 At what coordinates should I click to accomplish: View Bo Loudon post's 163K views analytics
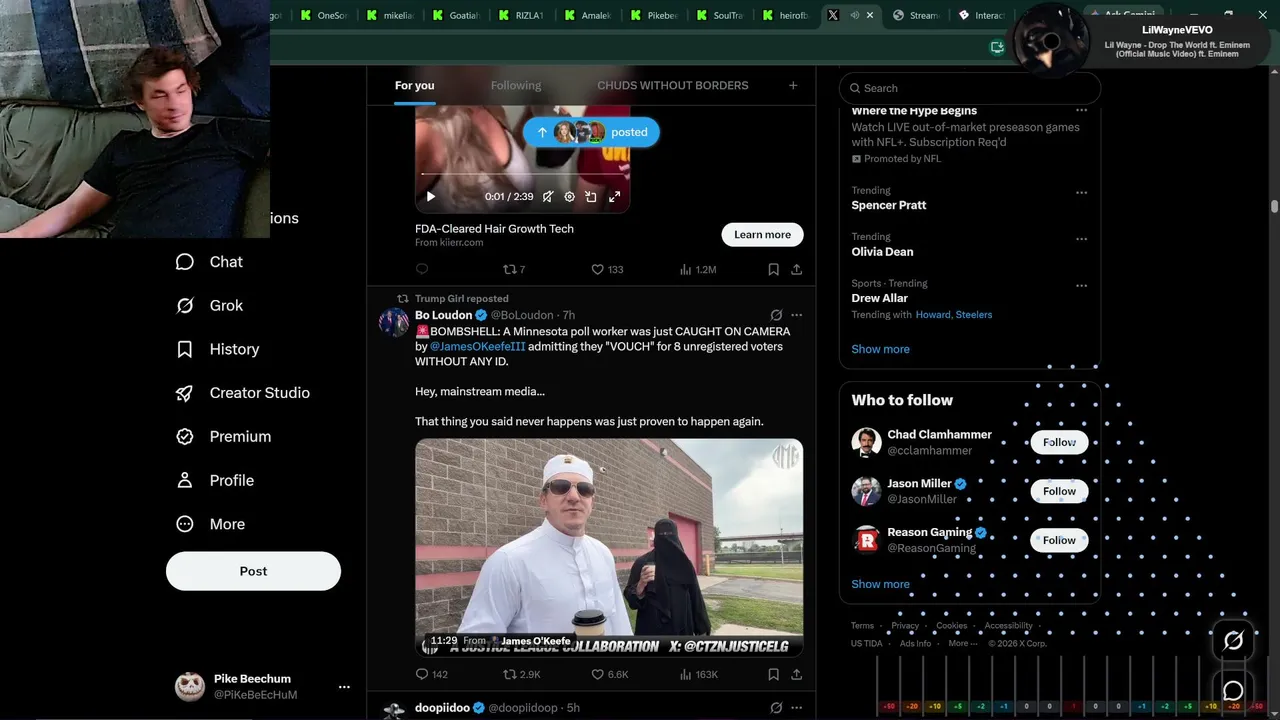pos(698,674)
